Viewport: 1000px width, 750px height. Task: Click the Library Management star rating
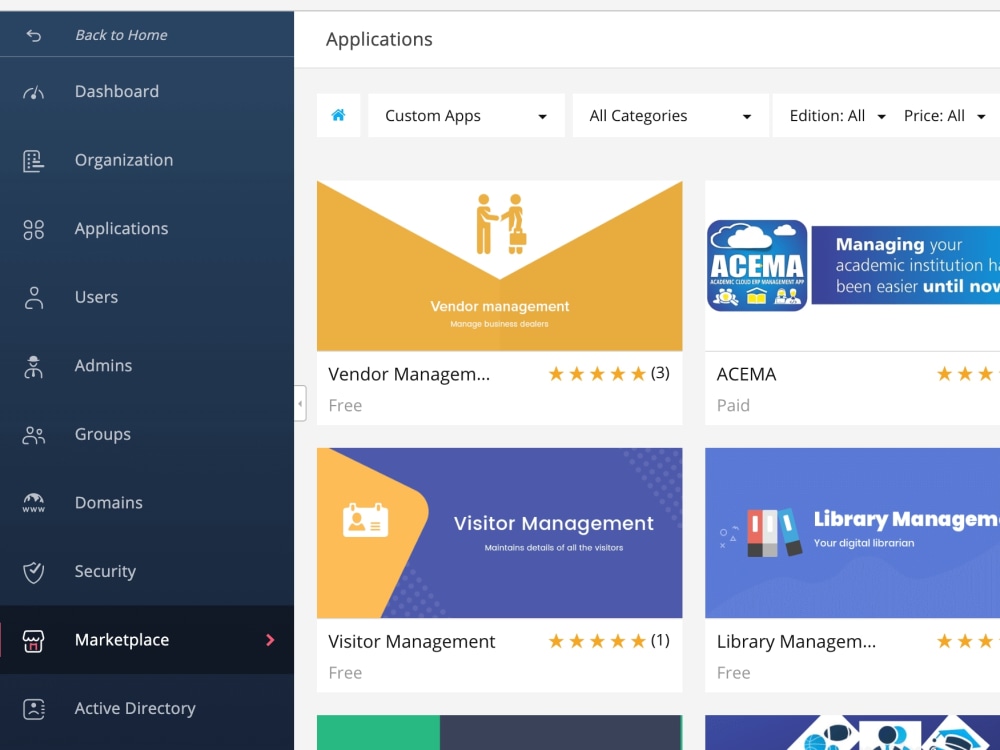[x=967, y=641]
